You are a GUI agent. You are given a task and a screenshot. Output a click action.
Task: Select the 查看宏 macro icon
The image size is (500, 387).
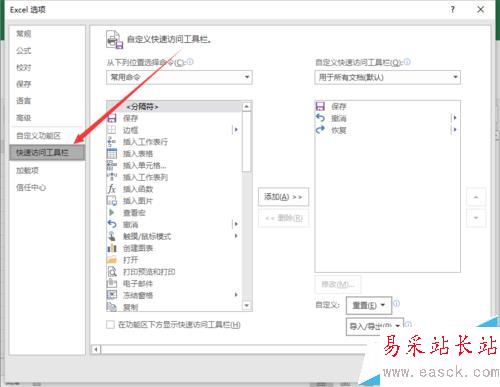pos(112,212)
